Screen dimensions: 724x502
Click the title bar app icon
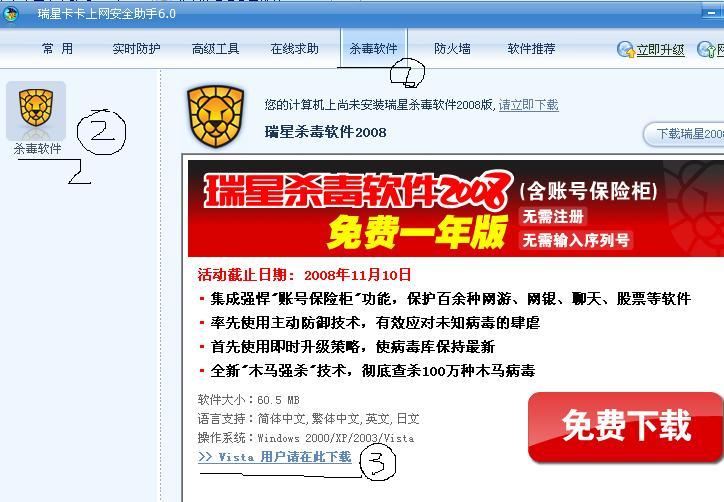pos(10,14)
